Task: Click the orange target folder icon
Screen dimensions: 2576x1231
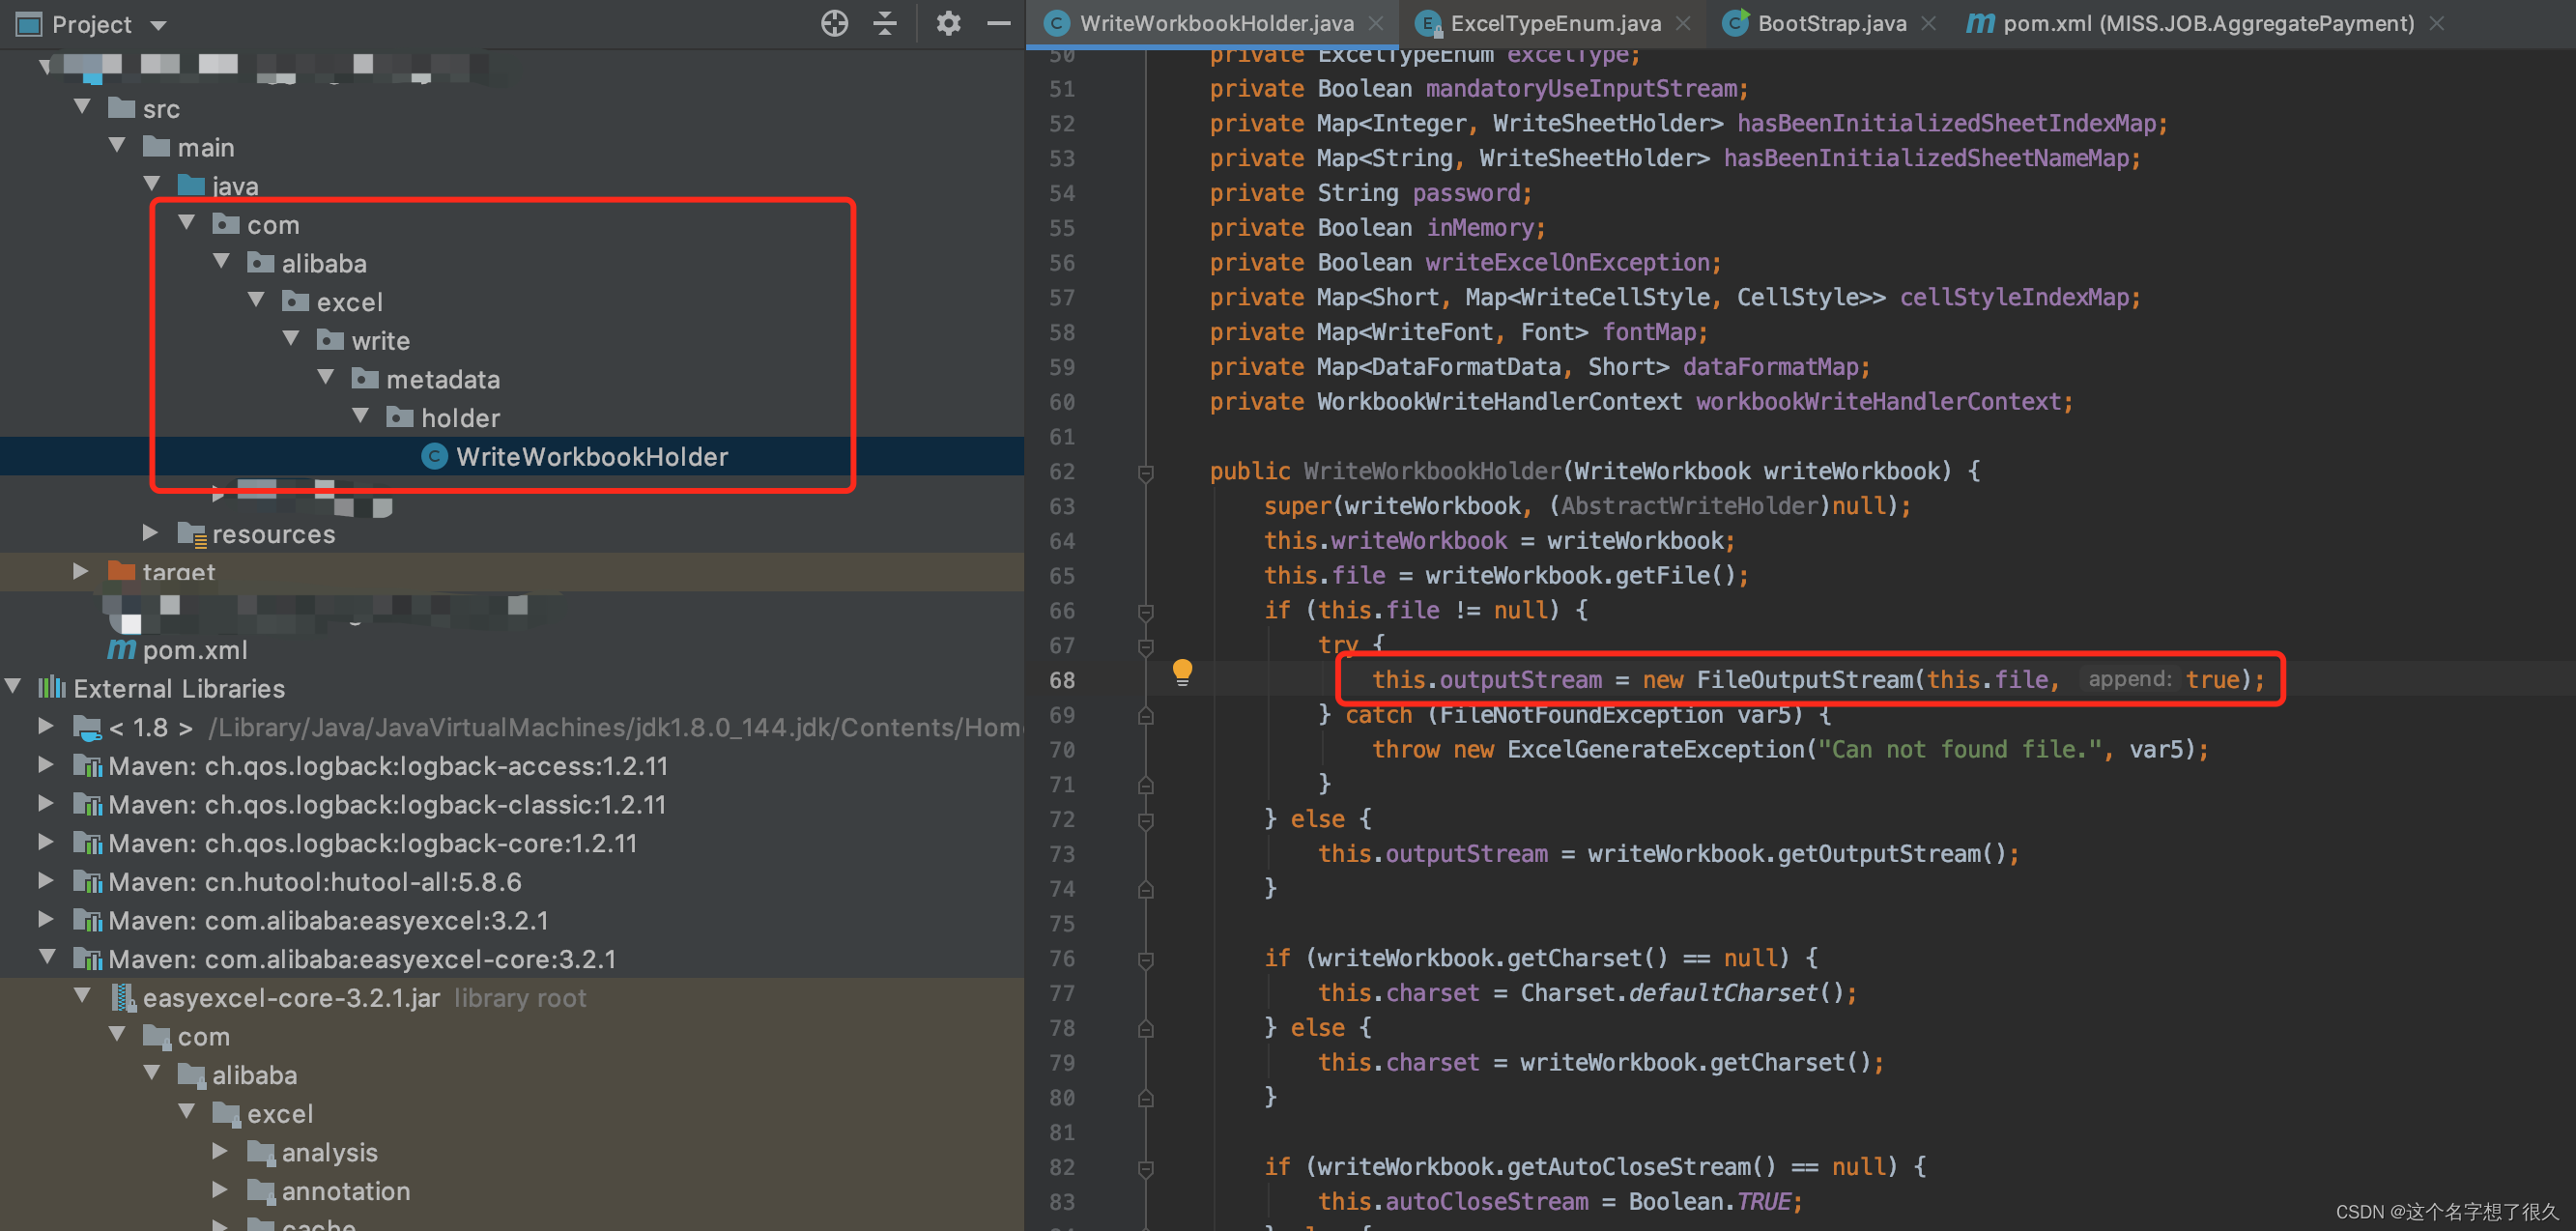Action: (121, 571)
